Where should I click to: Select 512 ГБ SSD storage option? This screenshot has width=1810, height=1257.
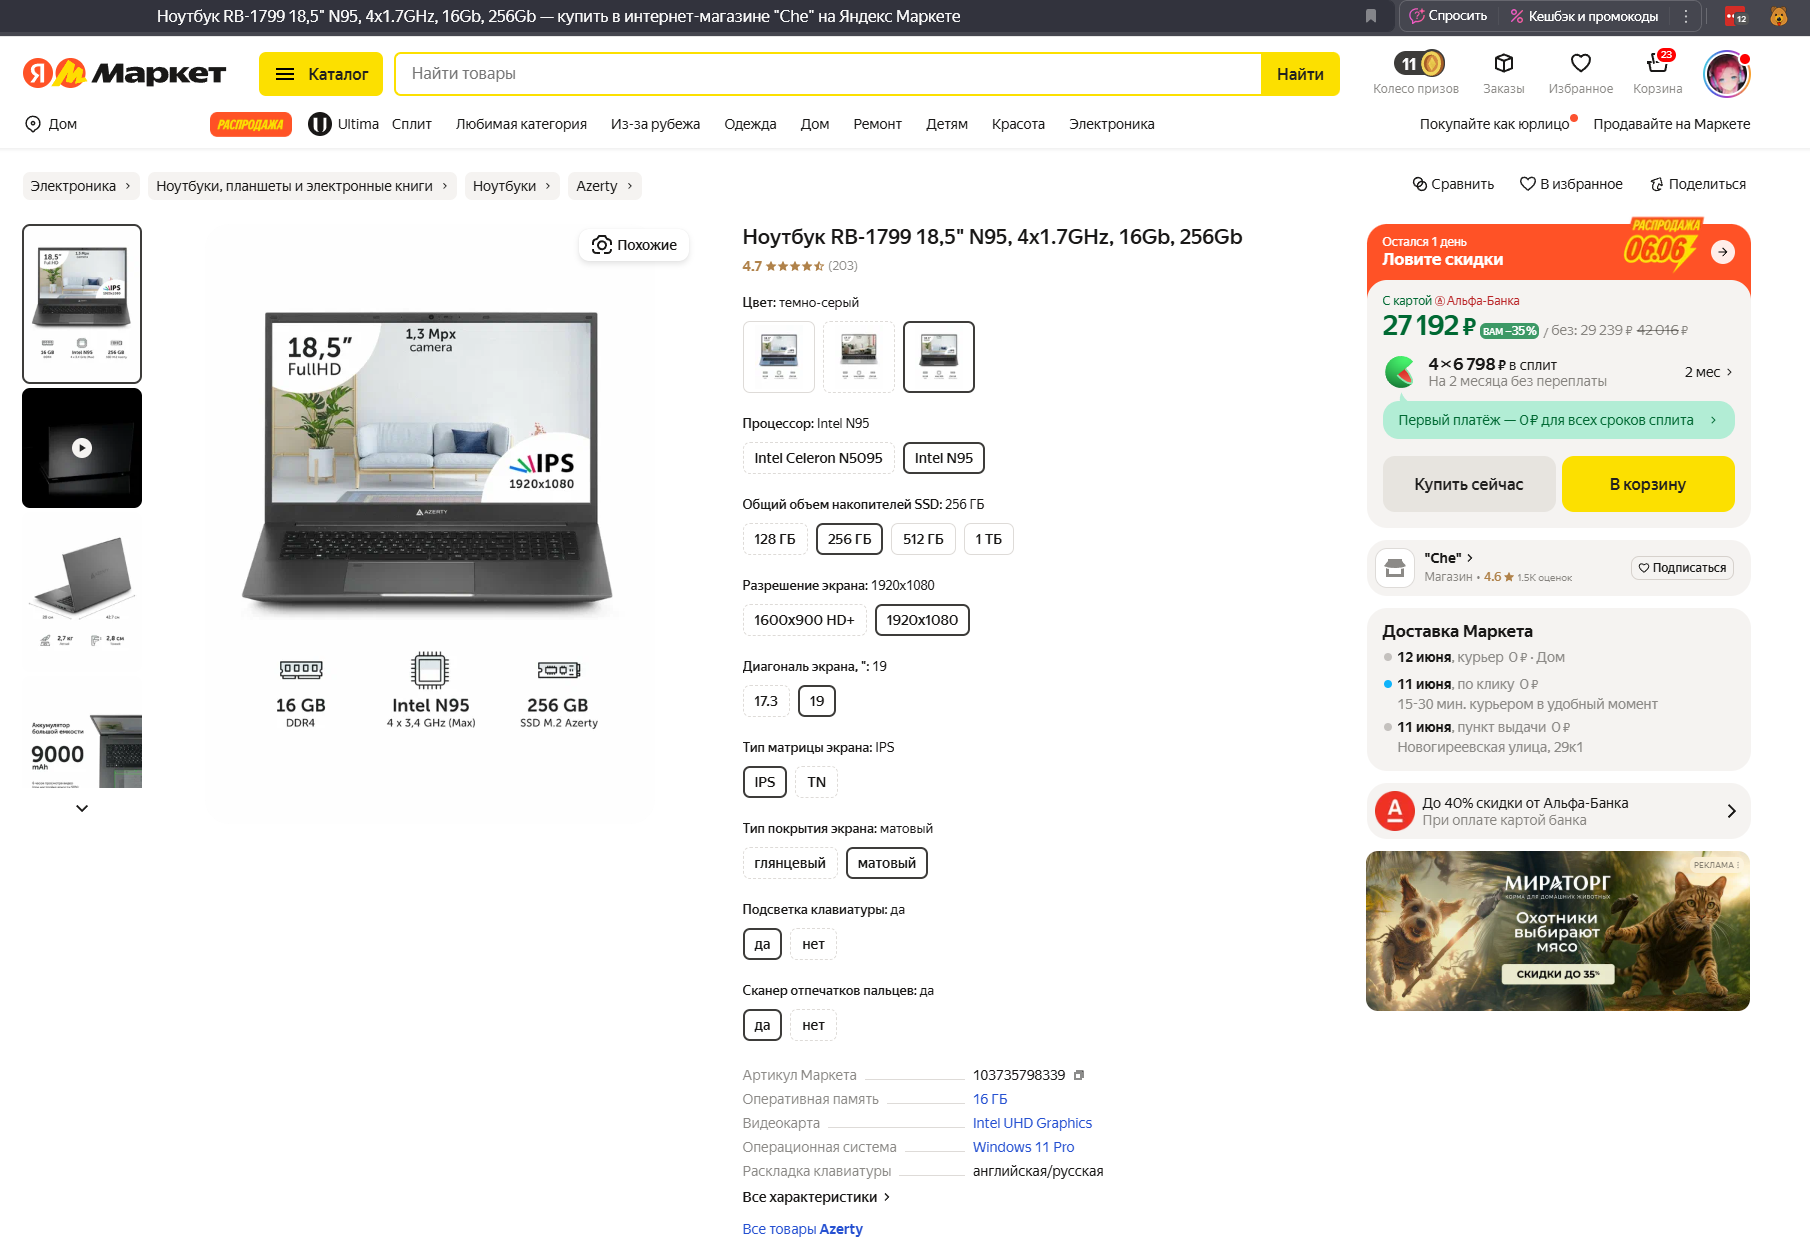pos(922,539)
